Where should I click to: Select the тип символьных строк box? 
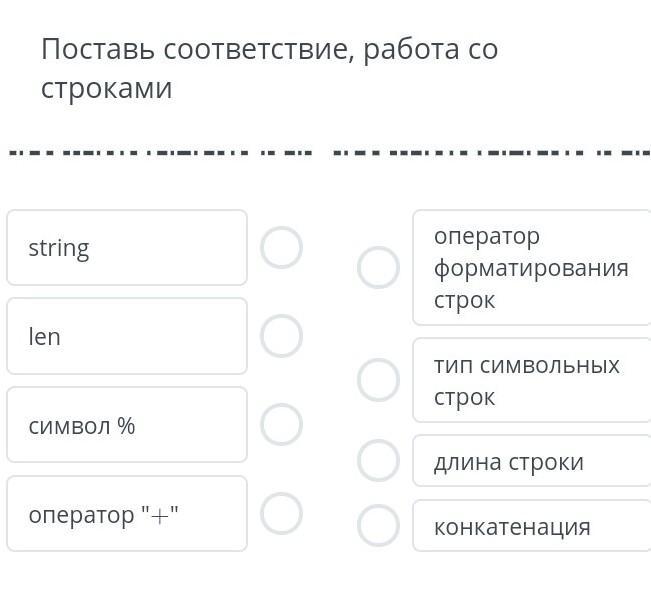pos(531,380)
